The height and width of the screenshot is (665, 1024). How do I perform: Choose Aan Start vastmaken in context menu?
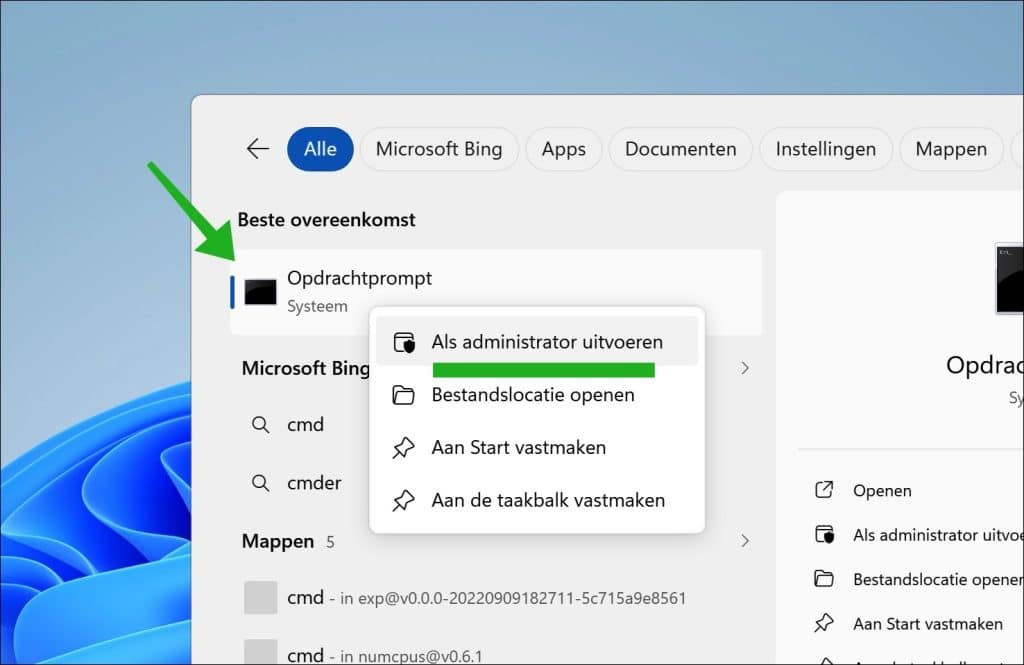[537, 447]
